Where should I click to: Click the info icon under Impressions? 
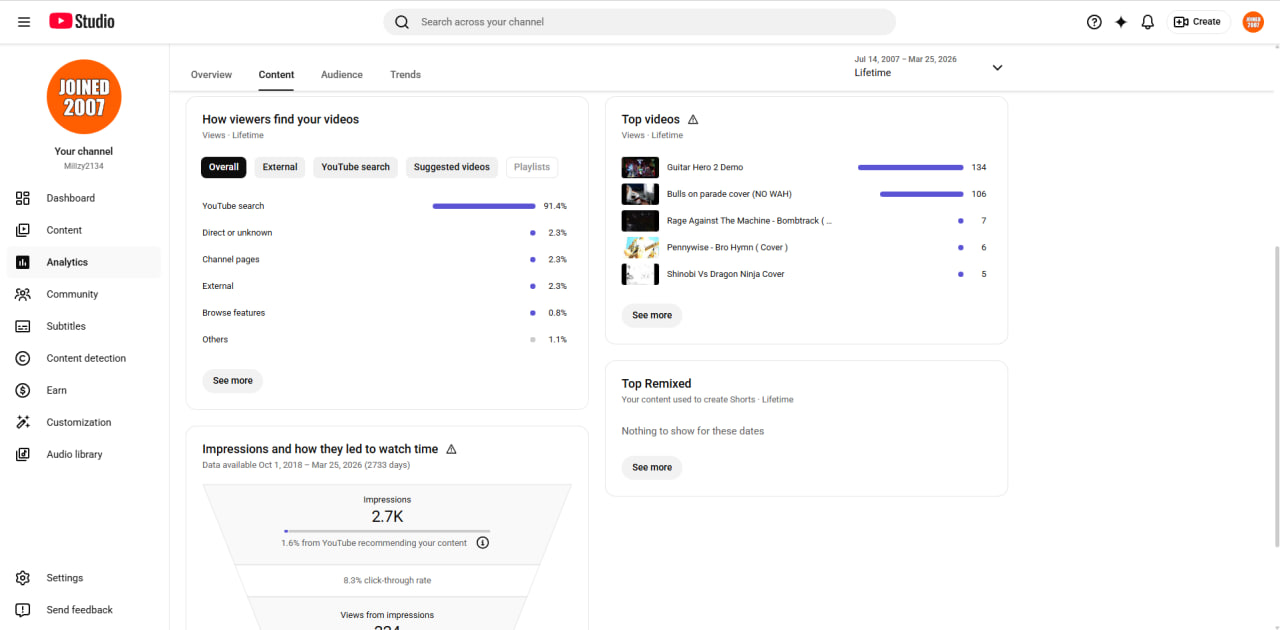point(483,543)
